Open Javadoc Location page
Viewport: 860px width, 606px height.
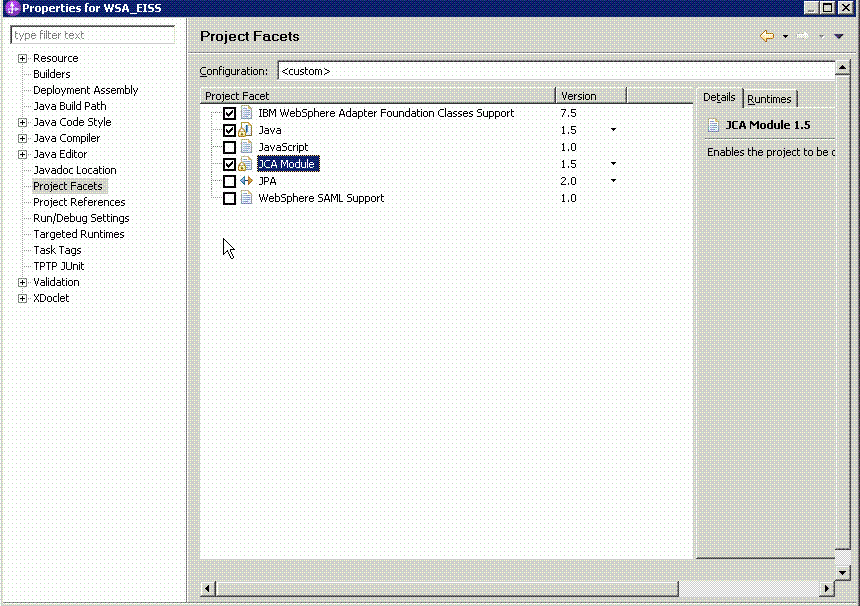75,170
